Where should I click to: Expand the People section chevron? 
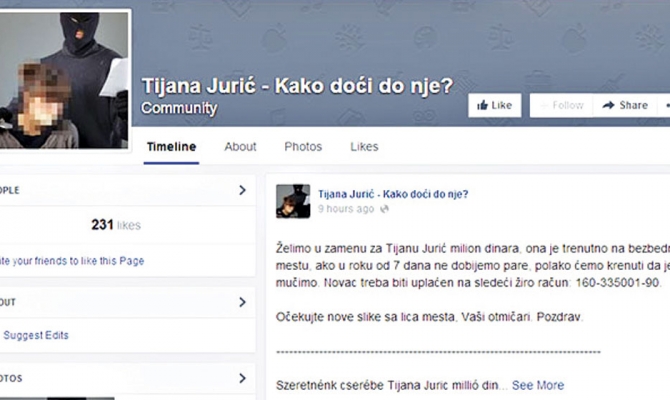(242, 189)
